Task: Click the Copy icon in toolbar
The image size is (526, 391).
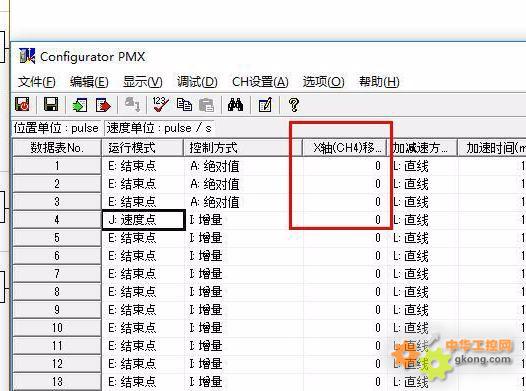Action: coord(184,105)
